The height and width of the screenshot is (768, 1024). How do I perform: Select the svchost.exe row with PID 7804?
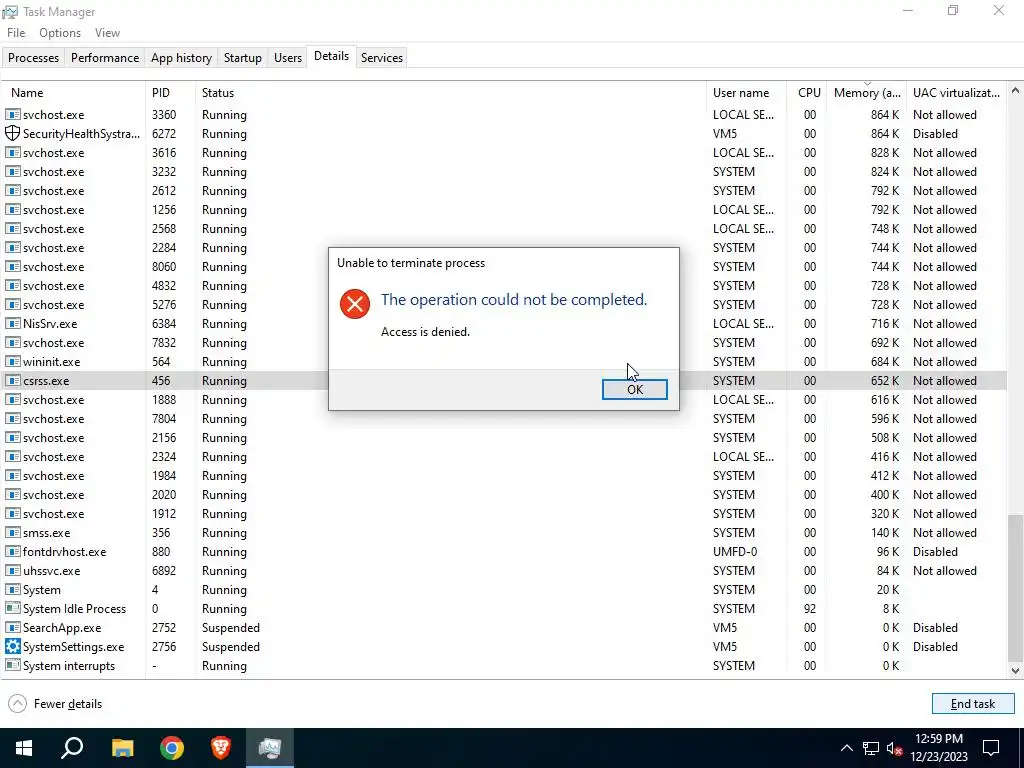tap(504, 418)
